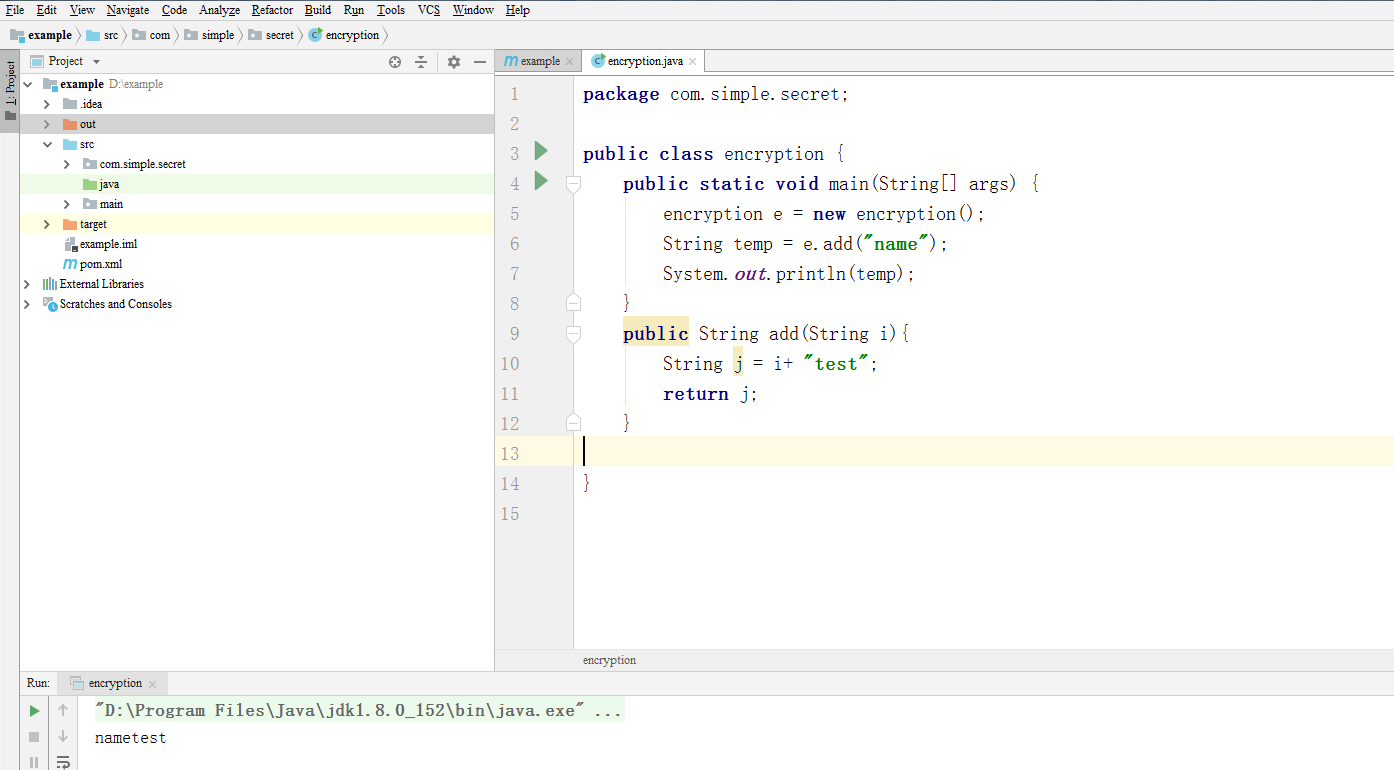Click the locate/scroll from source icon
Viewport: 1394px width, 770px height.
[x=395, y=62]
